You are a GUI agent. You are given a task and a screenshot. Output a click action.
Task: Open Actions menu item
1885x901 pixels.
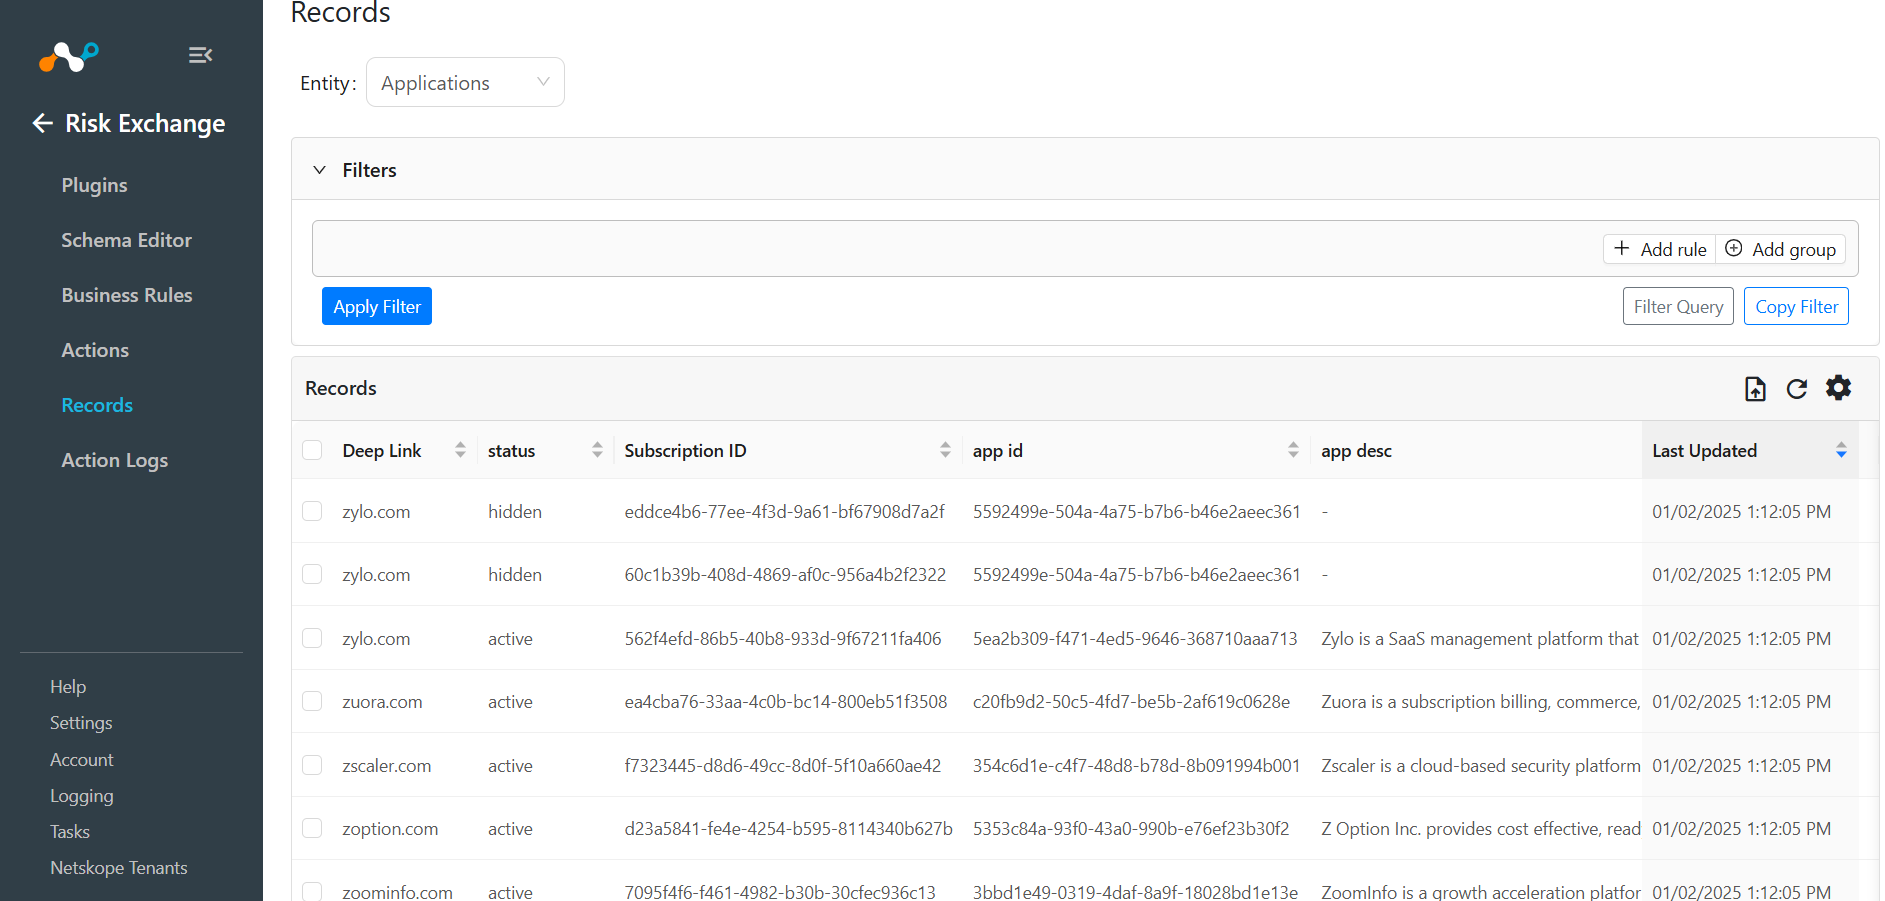[x=95, y=350]
